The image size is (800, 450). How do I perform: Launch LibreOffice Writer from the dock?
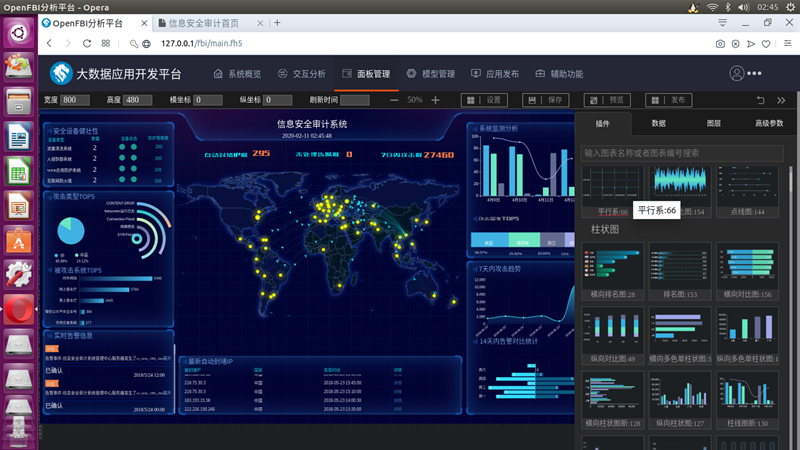point(19,136)
